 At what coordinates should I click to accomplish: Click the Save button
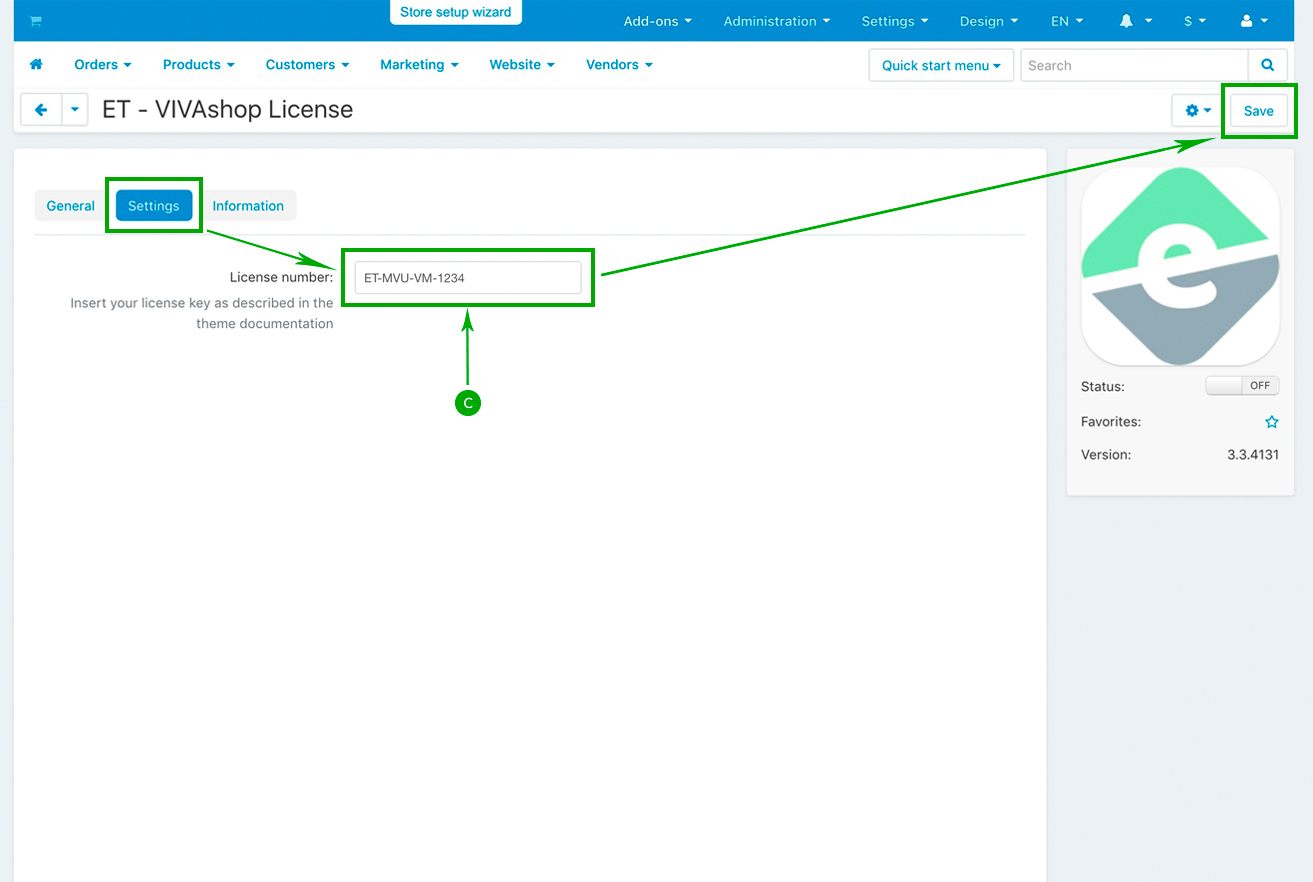click(x=1258, y=111)
